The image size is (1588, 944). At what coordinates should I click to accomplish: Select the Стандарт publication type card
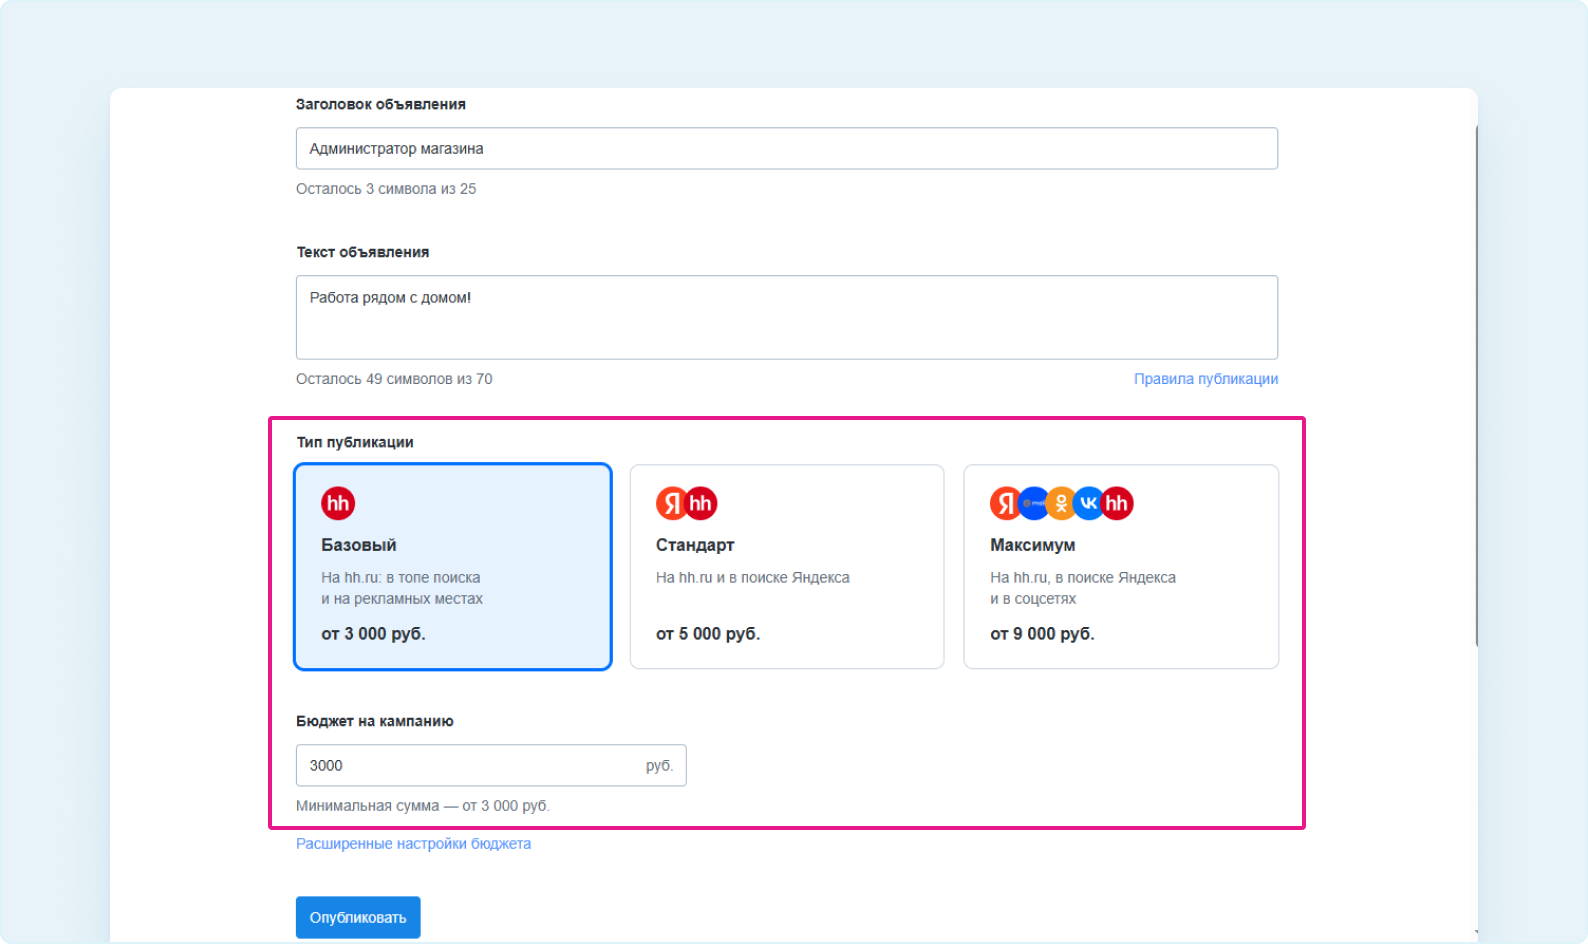click(787, 566)
